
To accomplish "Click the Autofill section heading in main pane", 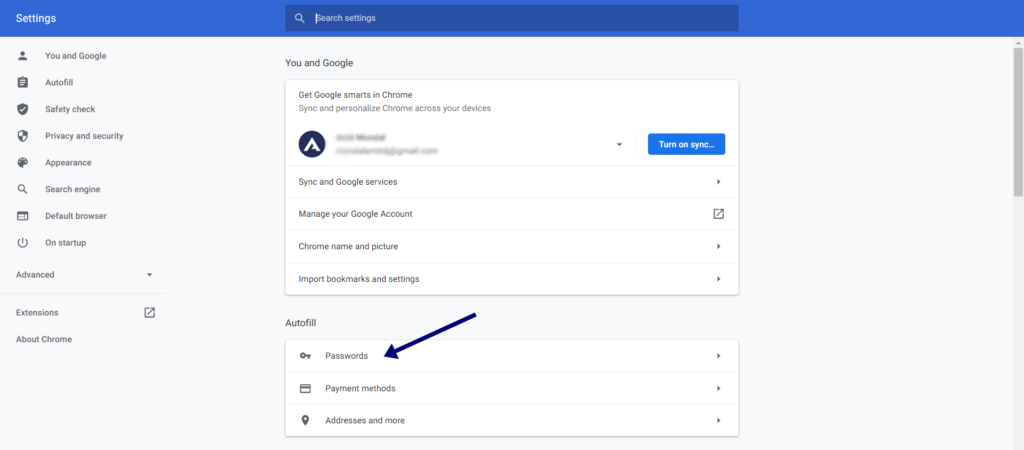I will (x=301, y=323).
